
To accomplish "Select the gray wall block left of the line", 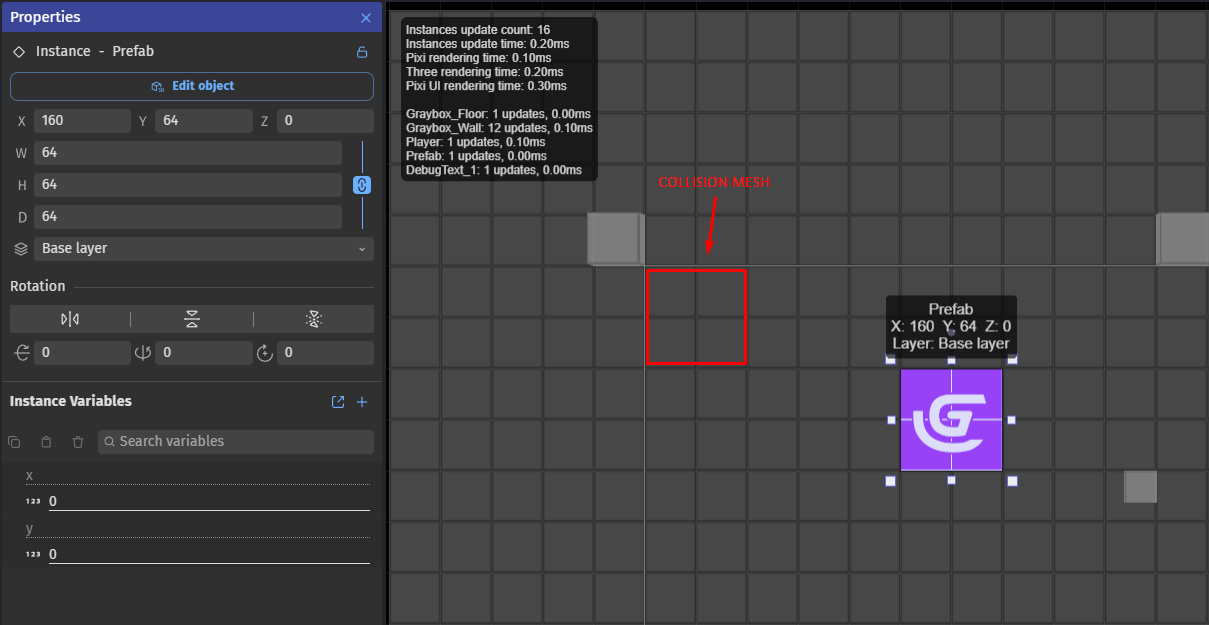I will tap(614, 239).
